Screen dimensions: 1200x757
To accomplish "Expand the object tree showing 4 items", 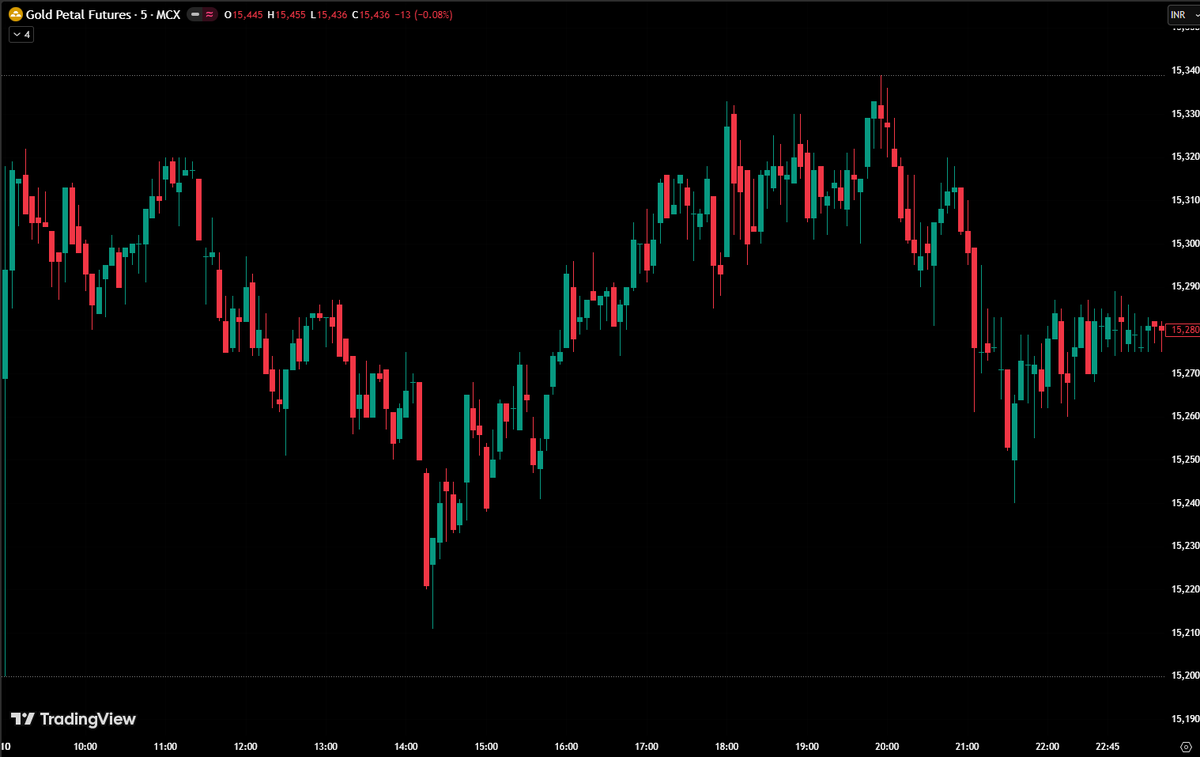I will click(20, 33).
